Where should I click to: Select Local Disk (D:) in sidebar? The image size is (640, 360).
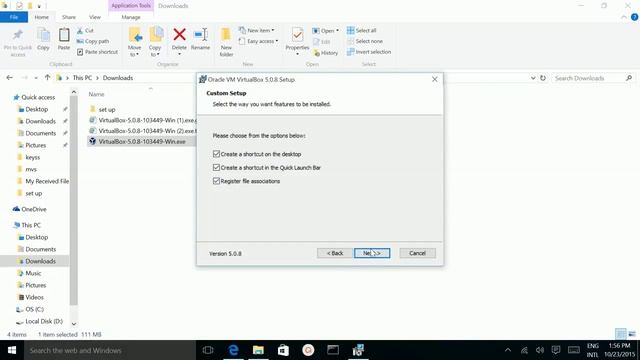click(44, 321)
